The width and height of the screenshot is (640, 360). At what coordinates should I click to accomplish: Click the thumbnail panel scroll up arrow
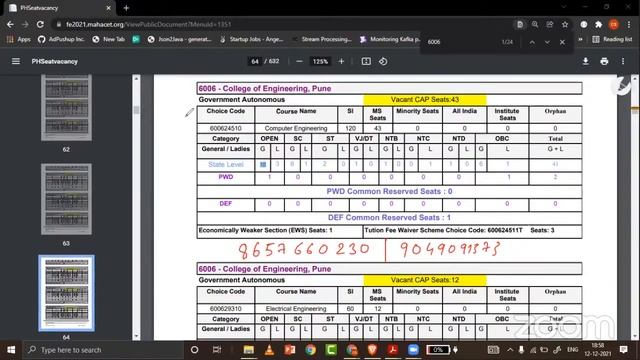(x=136, y=78)
